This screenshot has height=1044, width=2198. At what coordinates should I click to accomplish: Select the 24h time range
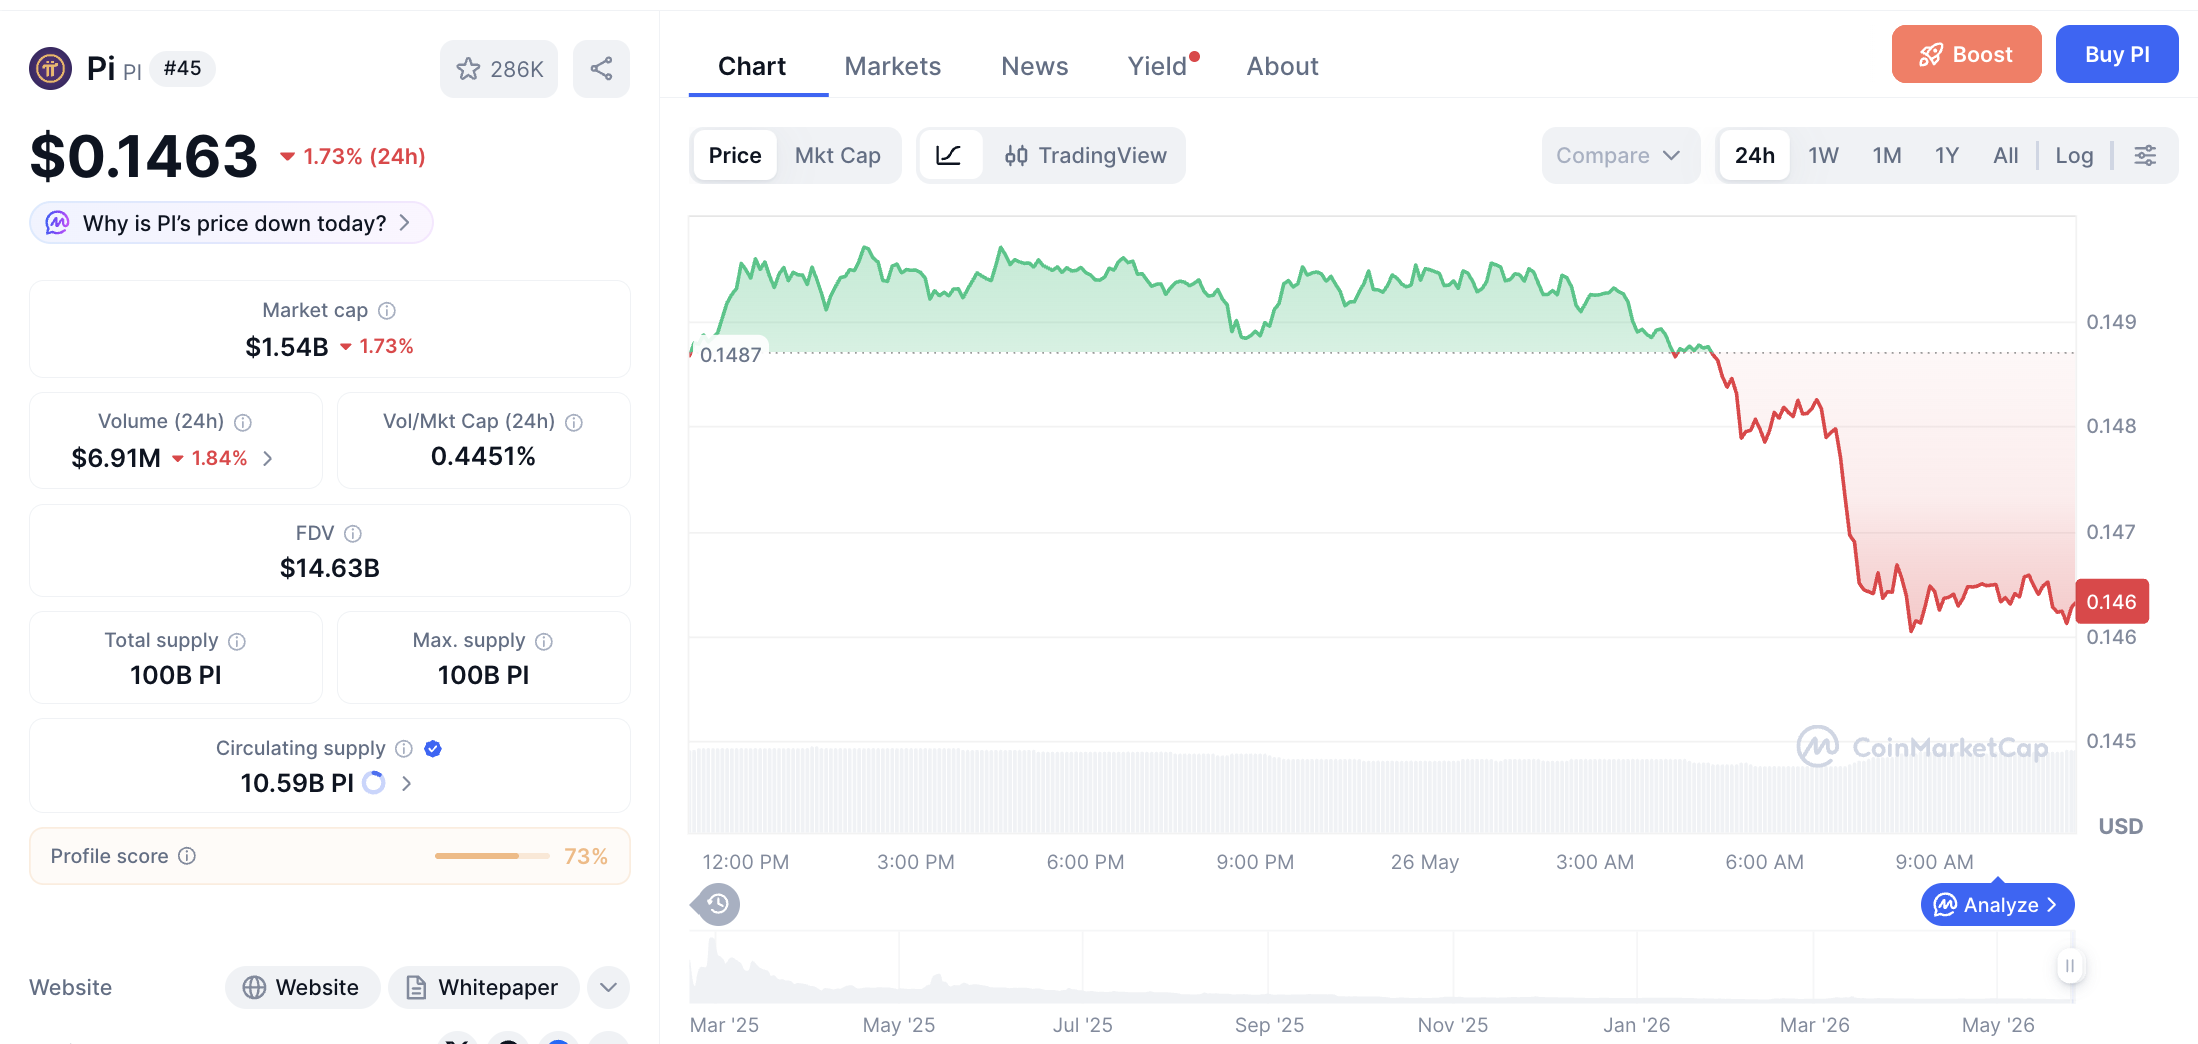pyautogui.click(x=1755, y=155)
